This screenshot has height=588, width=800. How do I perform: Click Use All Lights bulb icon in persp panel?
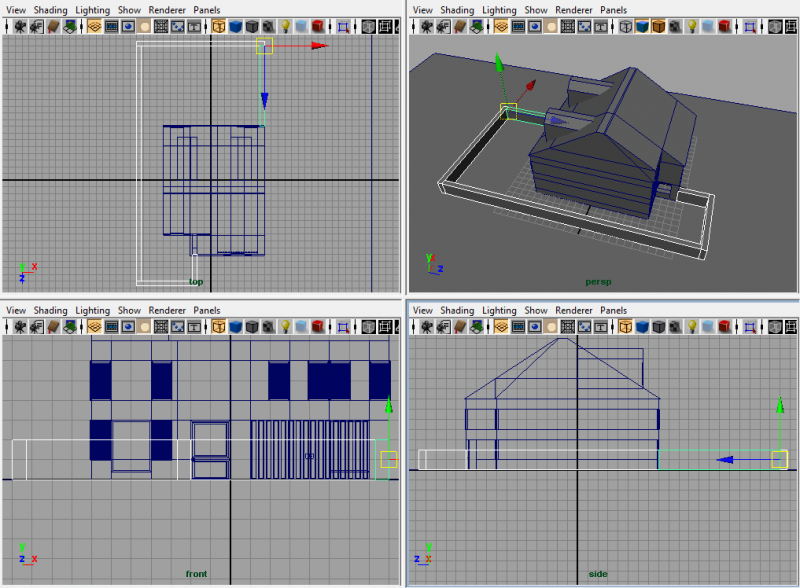[x=691, y=27]
